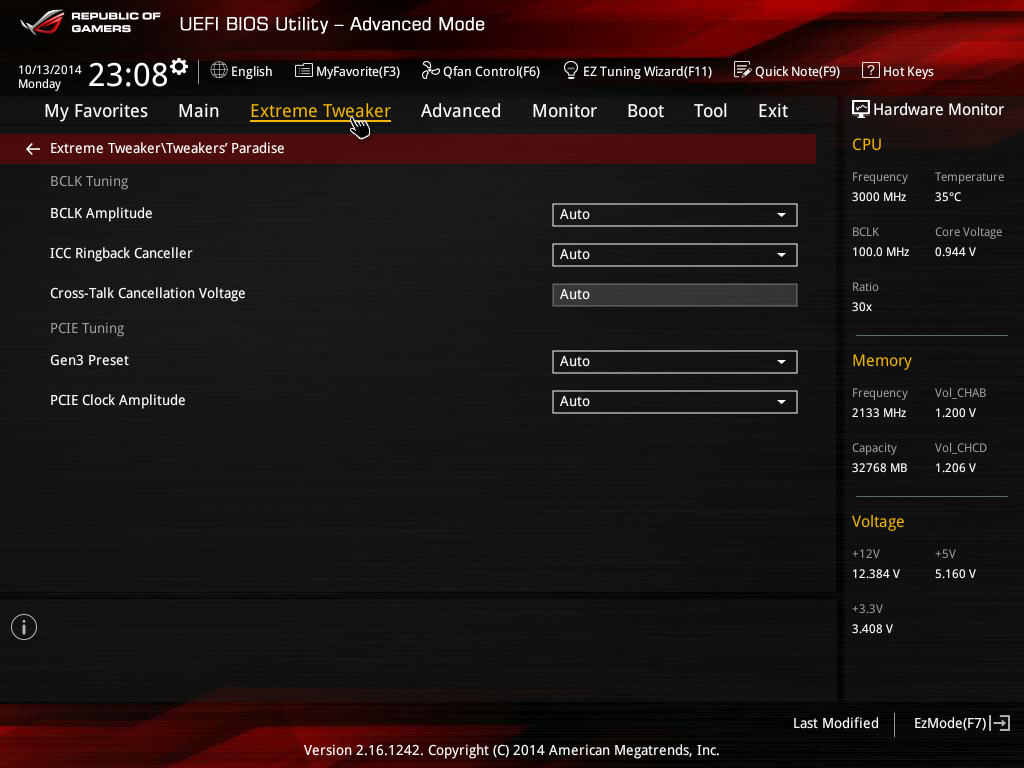The width and height of the screenshot is (1024, 768).
Task: Click the Last Modified button
Action: [836, 723]
